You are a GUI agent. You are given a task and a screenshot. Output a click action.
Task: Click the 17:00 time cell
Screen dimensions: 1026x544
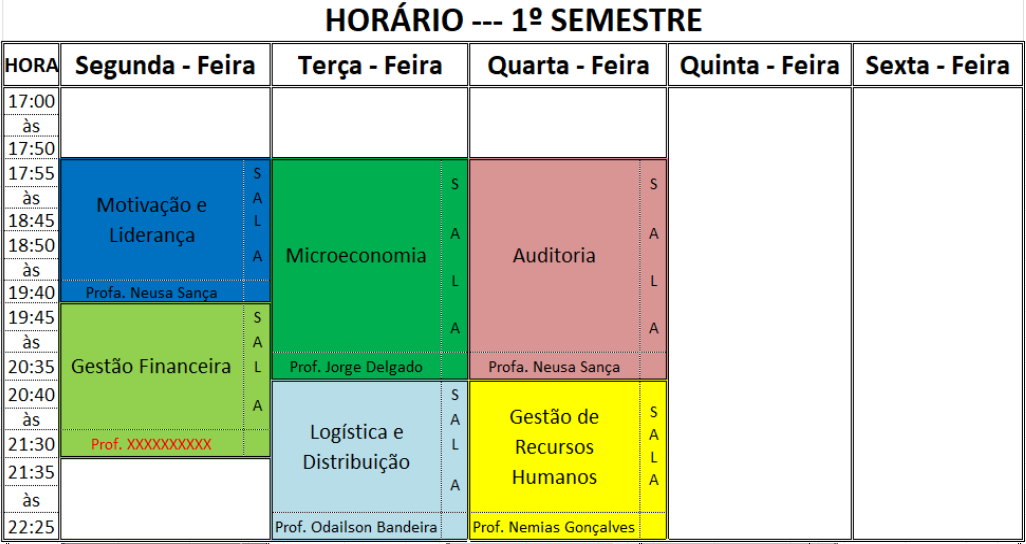[31, 101]
